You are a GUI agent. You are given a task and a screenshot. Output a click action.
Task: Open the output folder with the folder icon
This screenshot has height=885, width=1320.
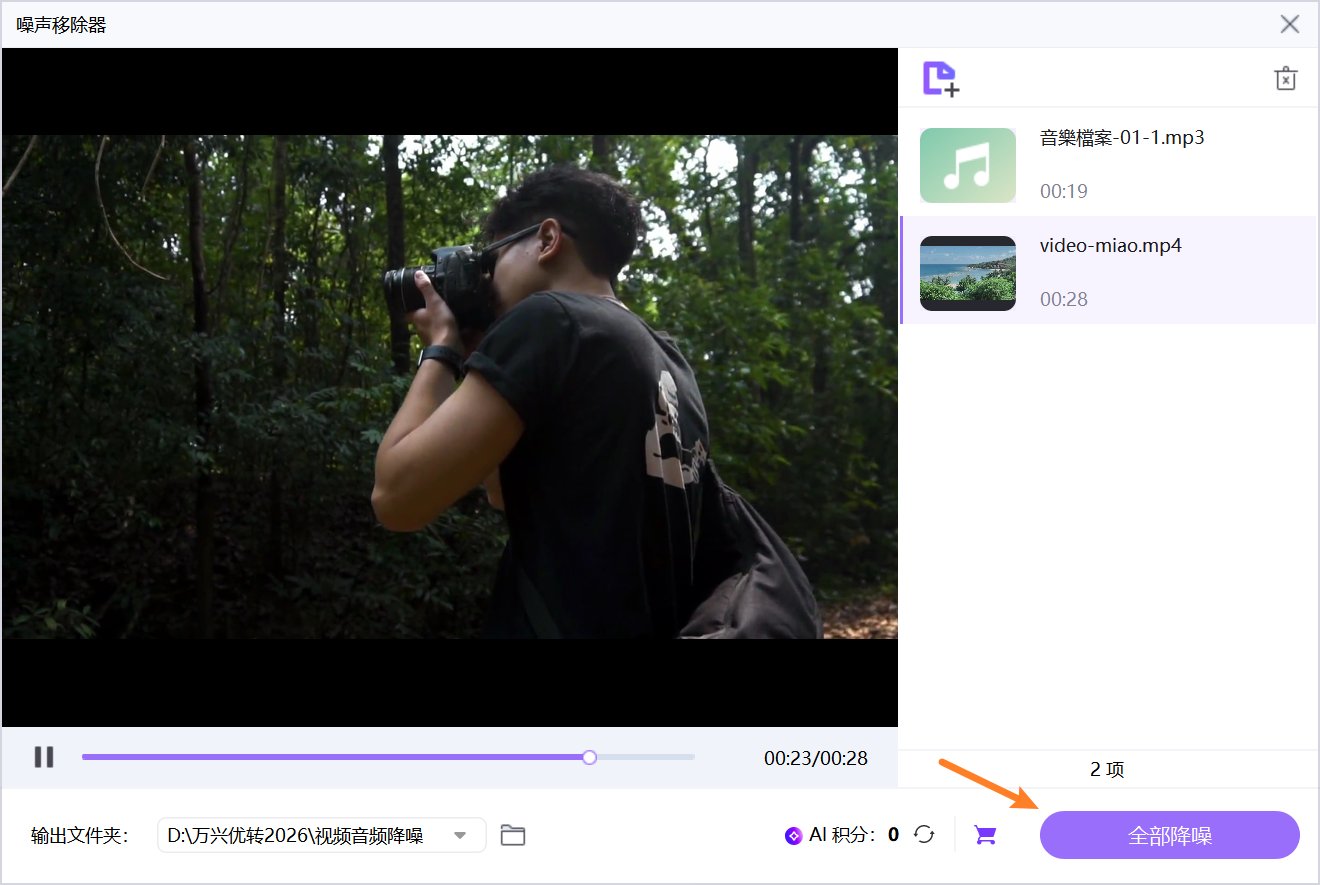point(513,834)
